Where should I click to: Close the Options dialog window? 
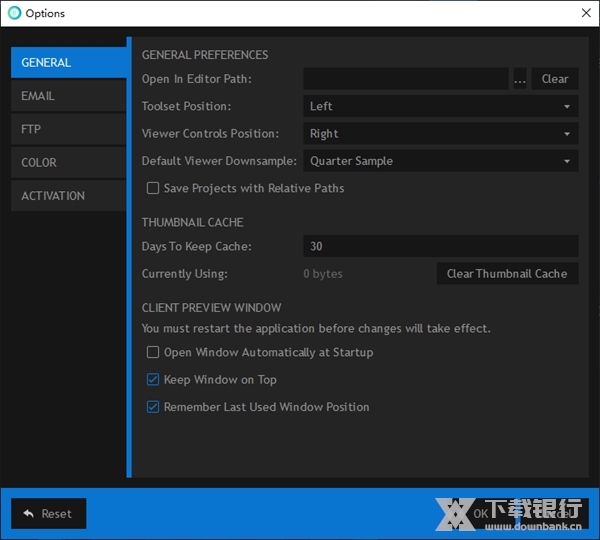click(x=585, y=13)
